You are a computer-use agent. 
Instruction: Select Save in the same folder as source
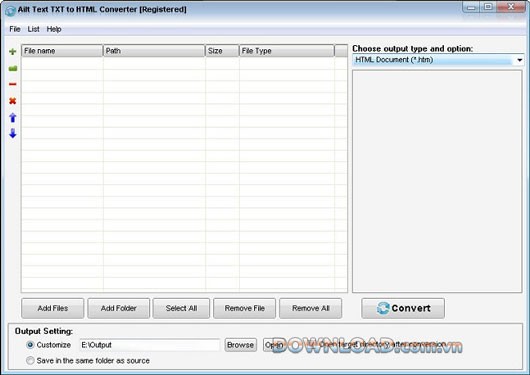pyautogui.click(x=30, y=360)
